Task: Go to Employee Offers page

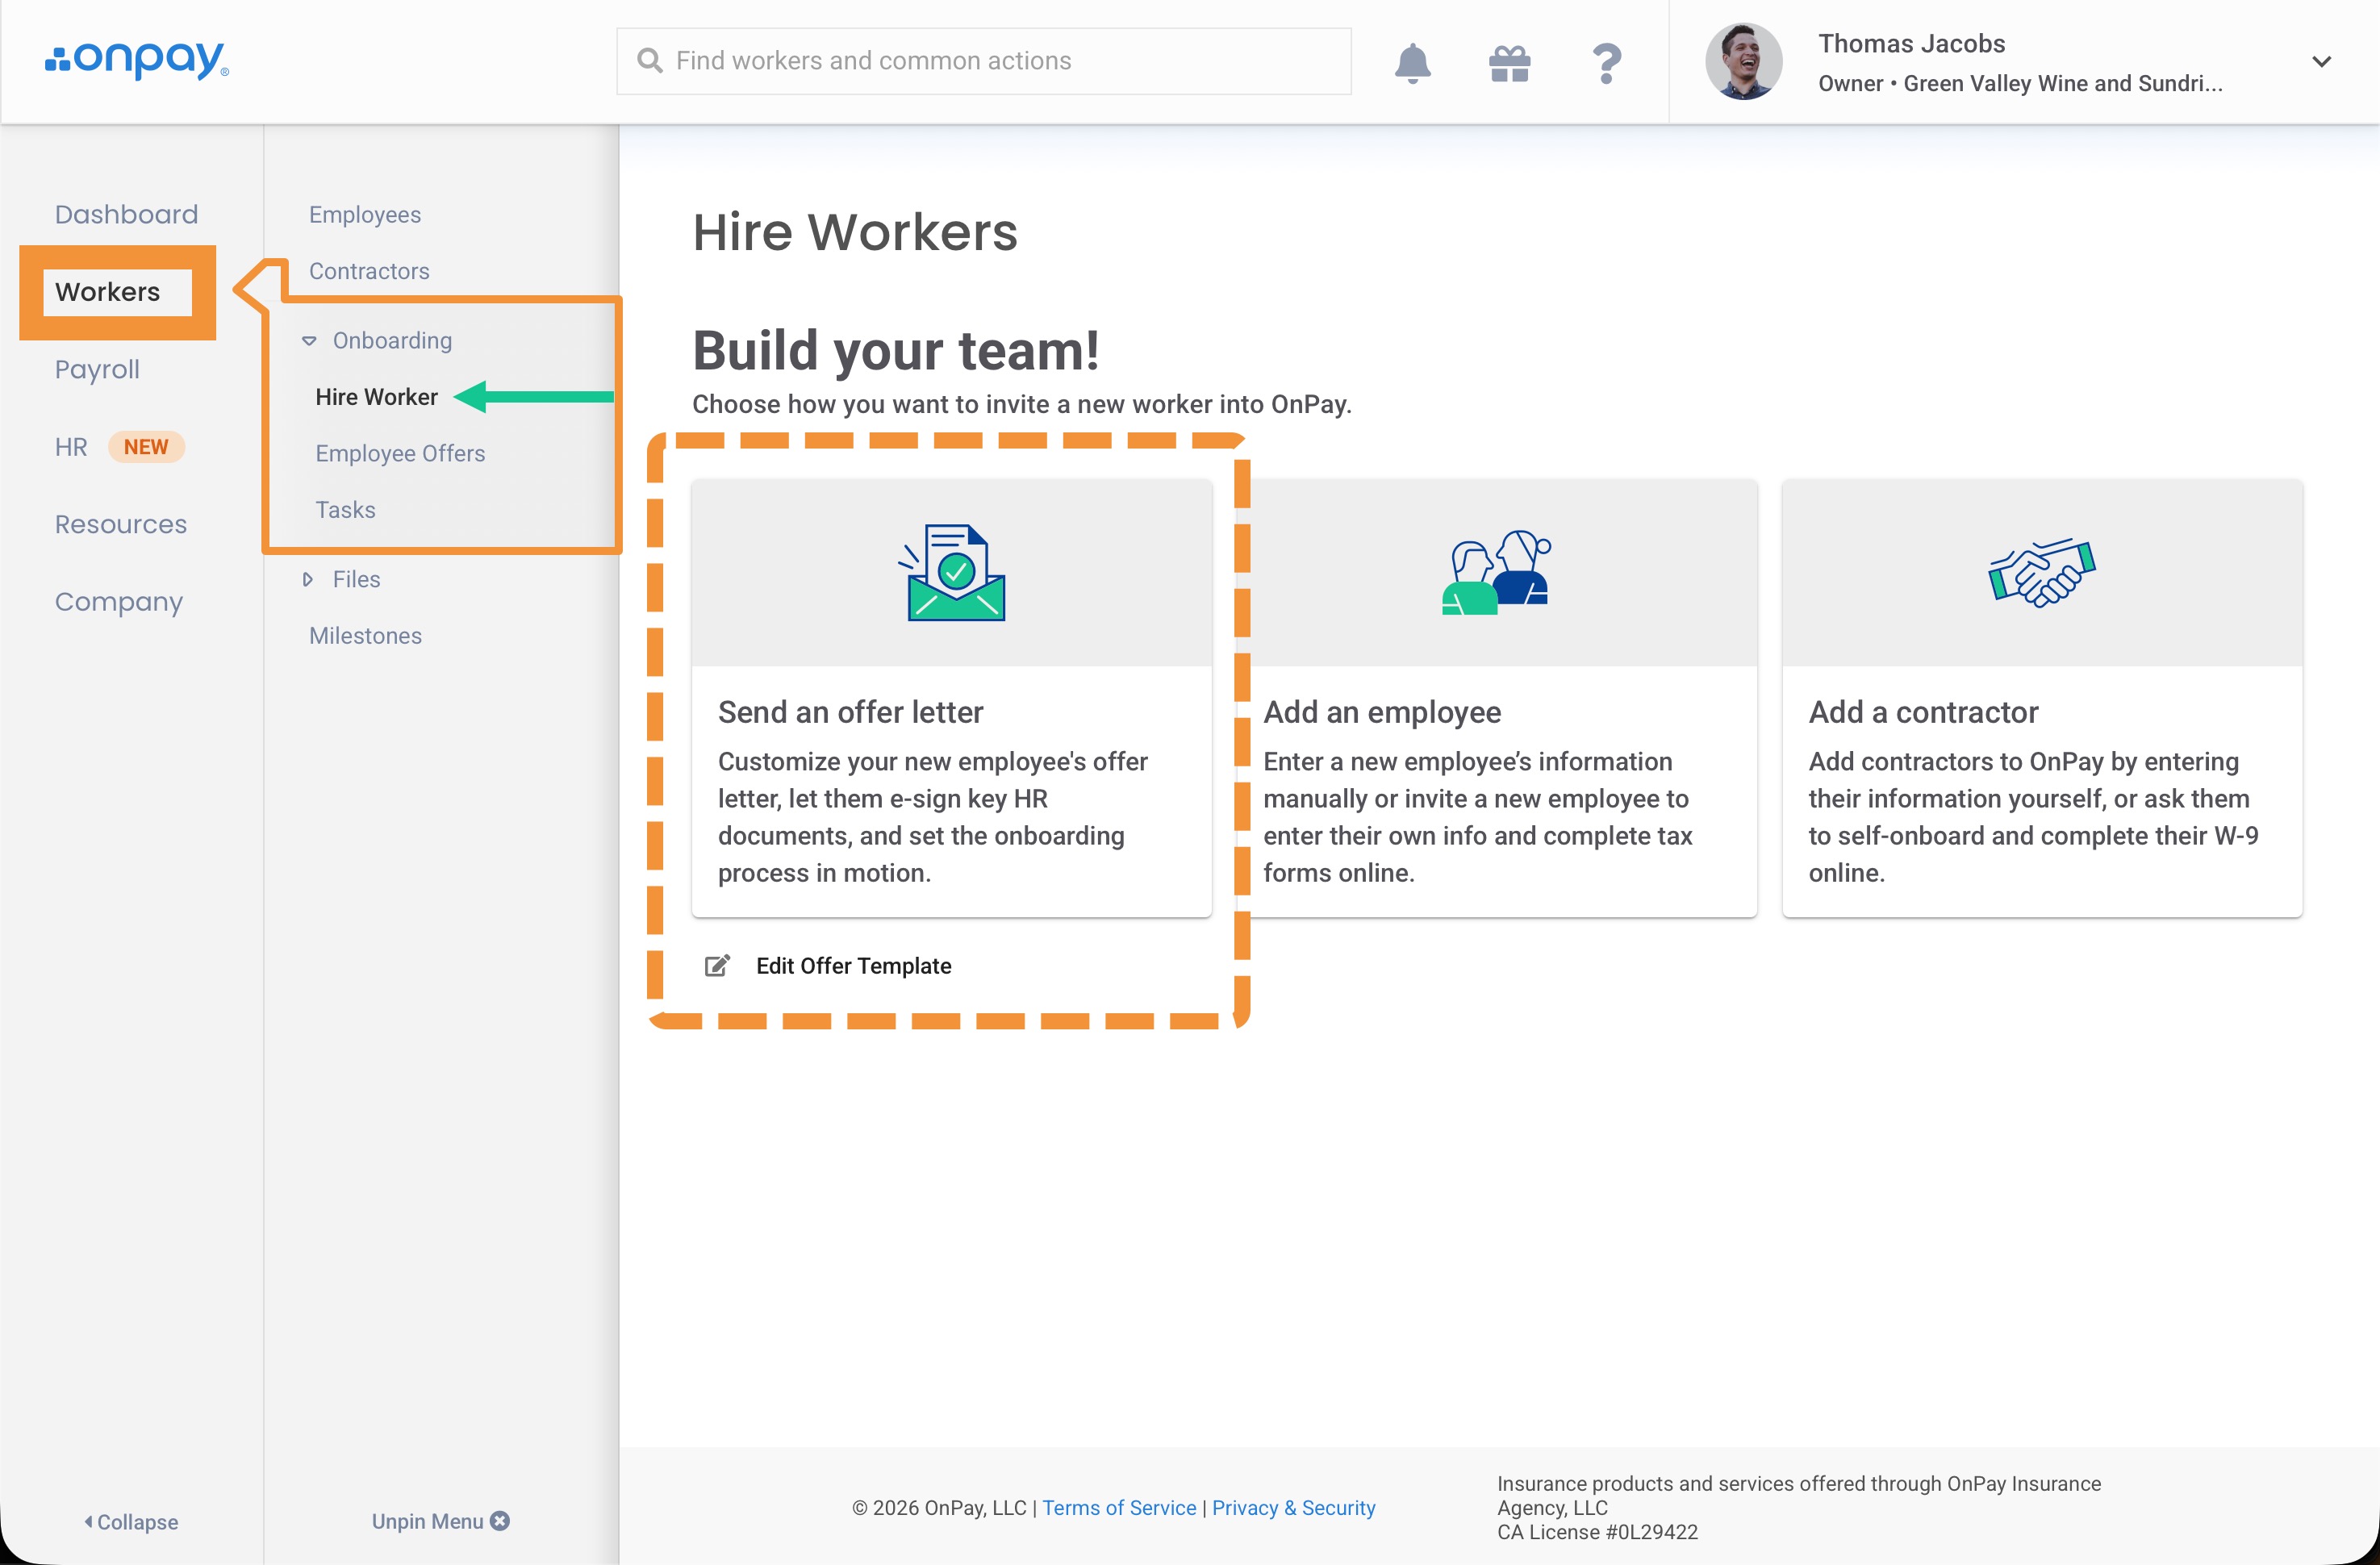Action: [x=400, y=453]
